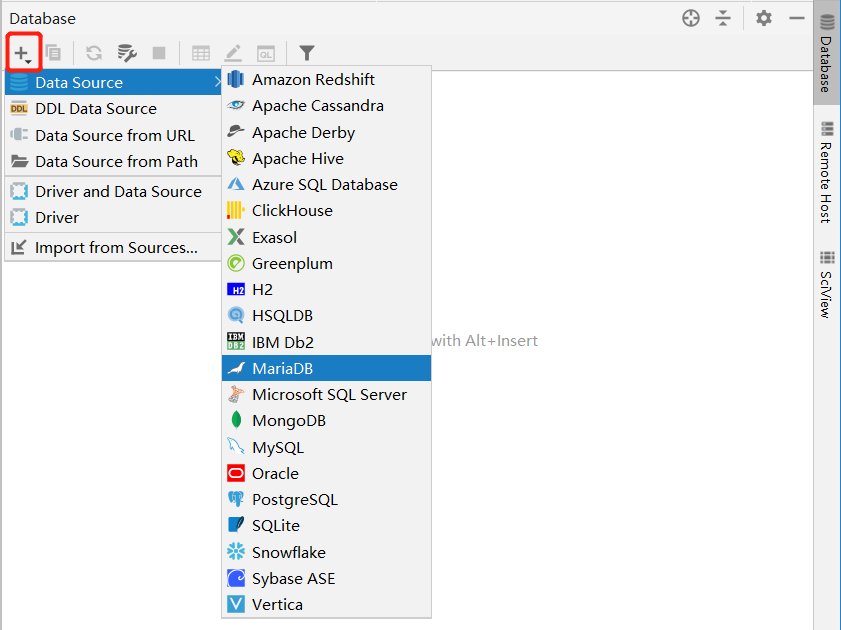Select DDL Data Source menu entry
The width and height of the screenshot is (841, 630).
(113, 109)
